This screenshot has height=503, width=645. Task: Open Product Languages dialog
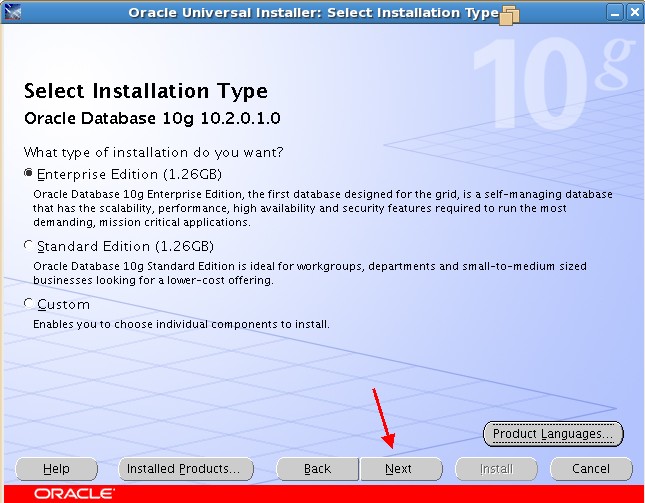click(553, 433)
